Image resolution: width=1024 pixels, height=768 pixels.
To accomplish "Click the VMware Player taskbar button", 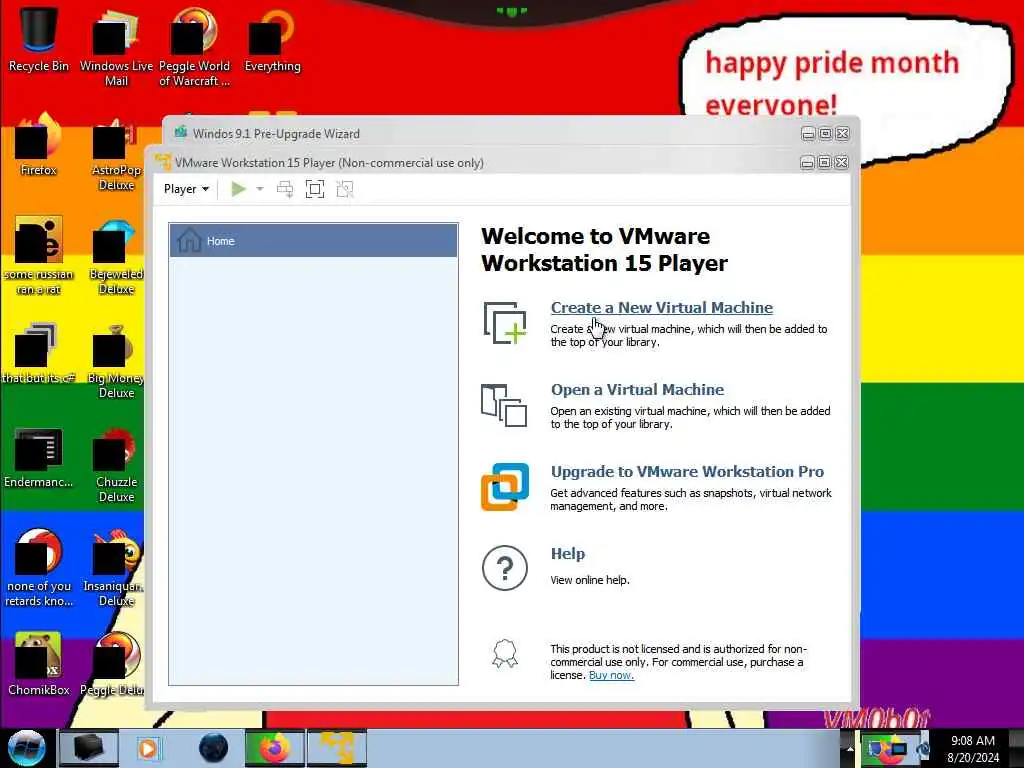I will click(337, 748).
